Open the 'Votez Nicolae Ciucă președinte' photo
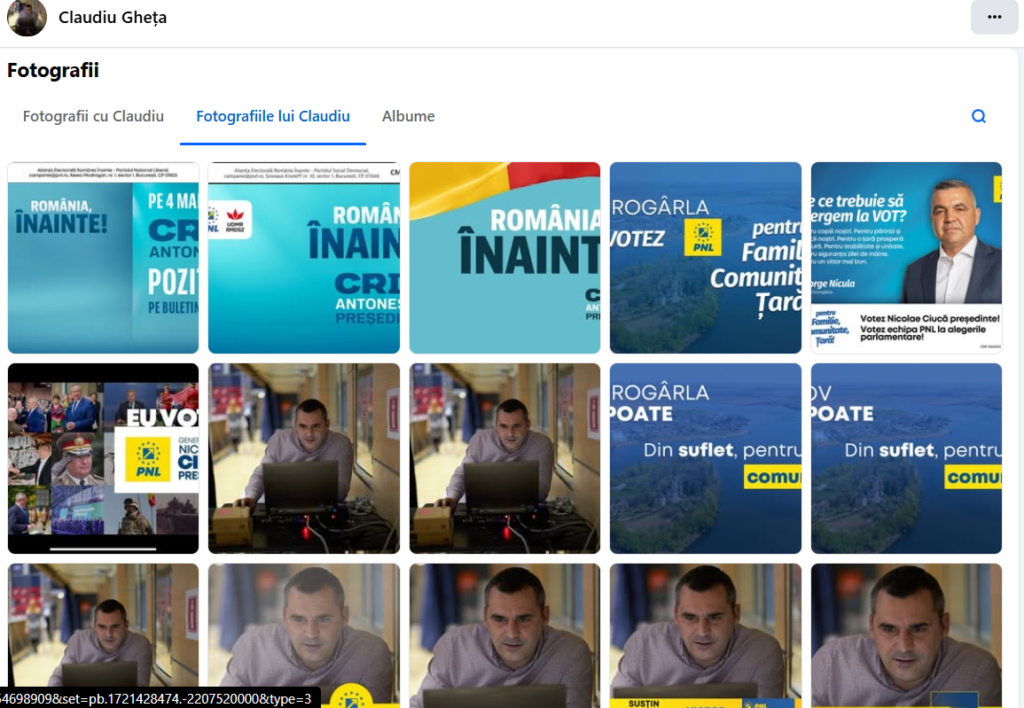 [x=906, y=258]
